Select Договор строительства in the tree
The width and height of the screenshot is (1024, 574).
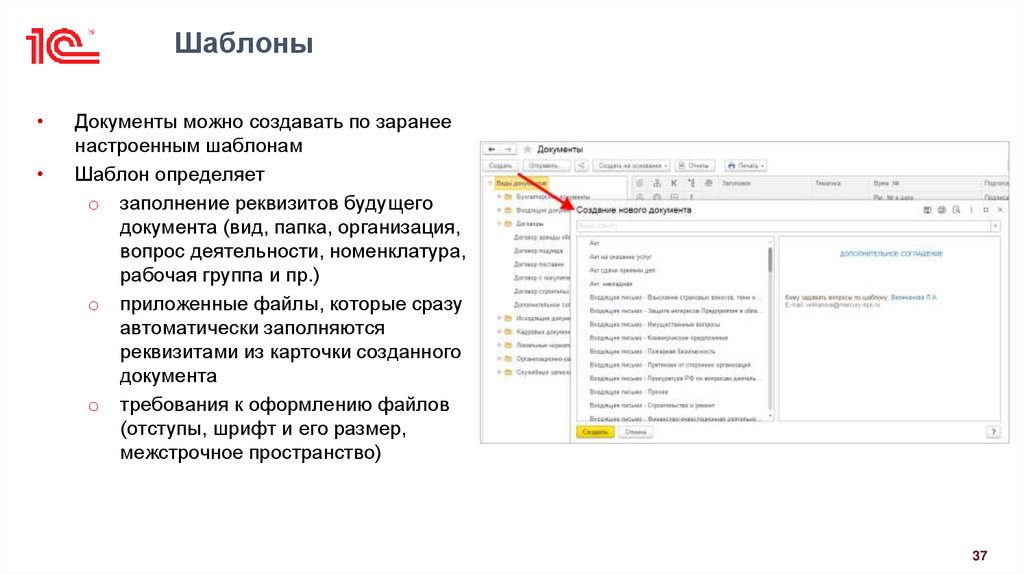pos(541,291)
